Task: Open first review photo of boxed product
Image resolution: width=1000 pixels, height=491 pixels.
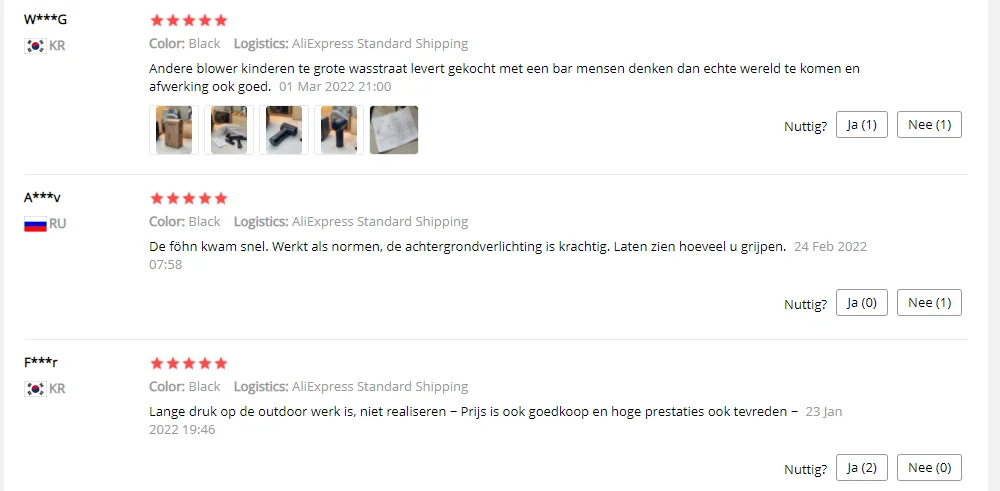Action: [x=173, y=130]
